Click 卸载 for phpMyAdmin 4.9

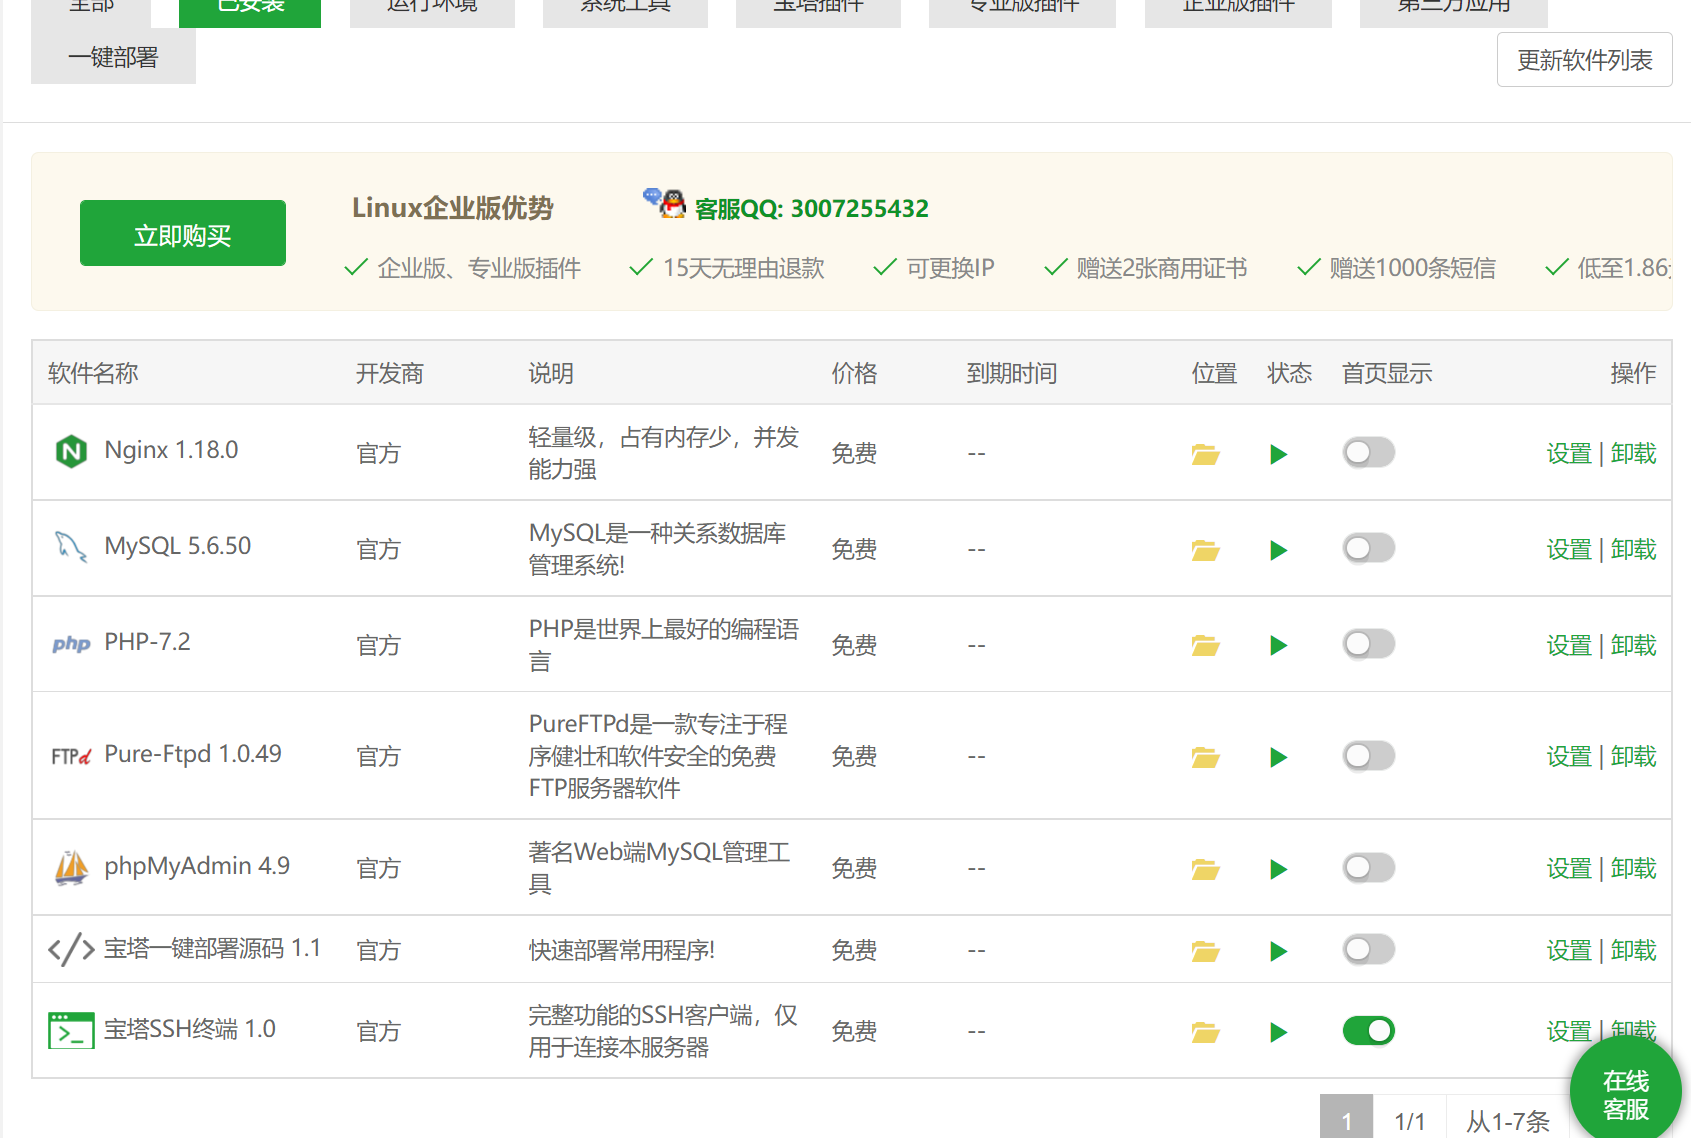[x=1634, y=869]
